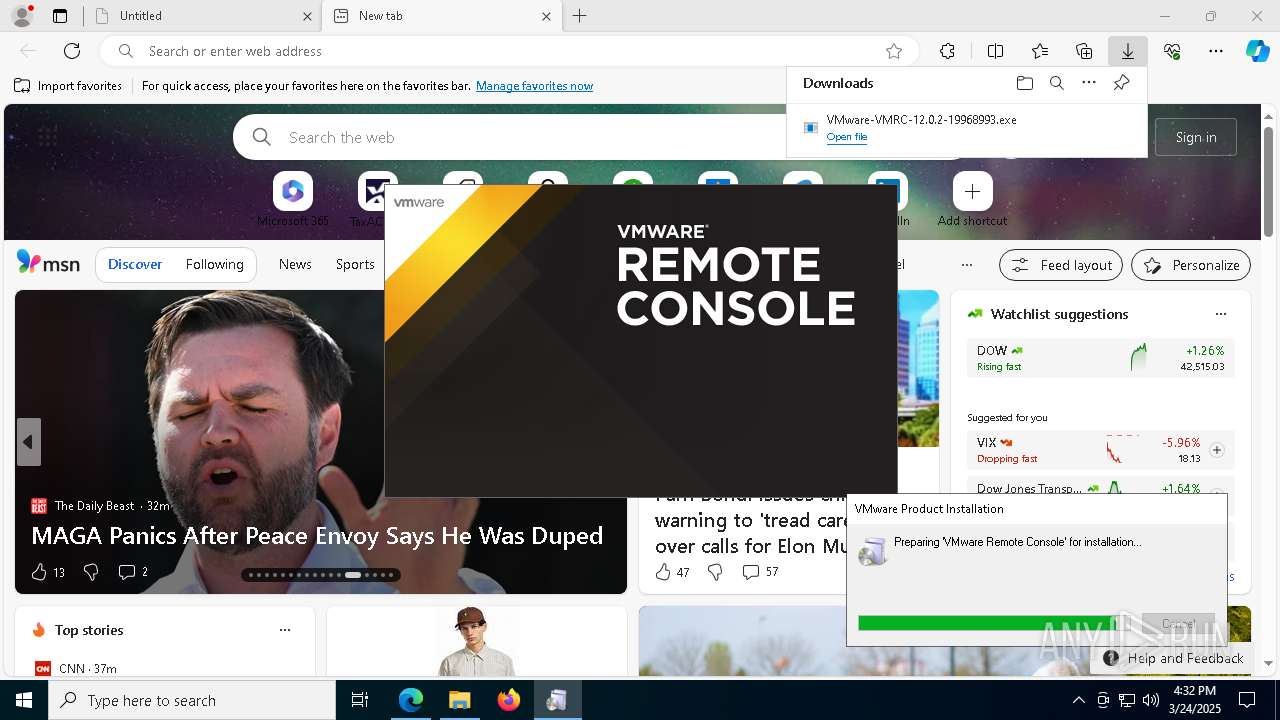Dislike the MAGA Panics article
Image resolution: width=1280 pixels, height=720 pixels.
click(x=91, y=572)
